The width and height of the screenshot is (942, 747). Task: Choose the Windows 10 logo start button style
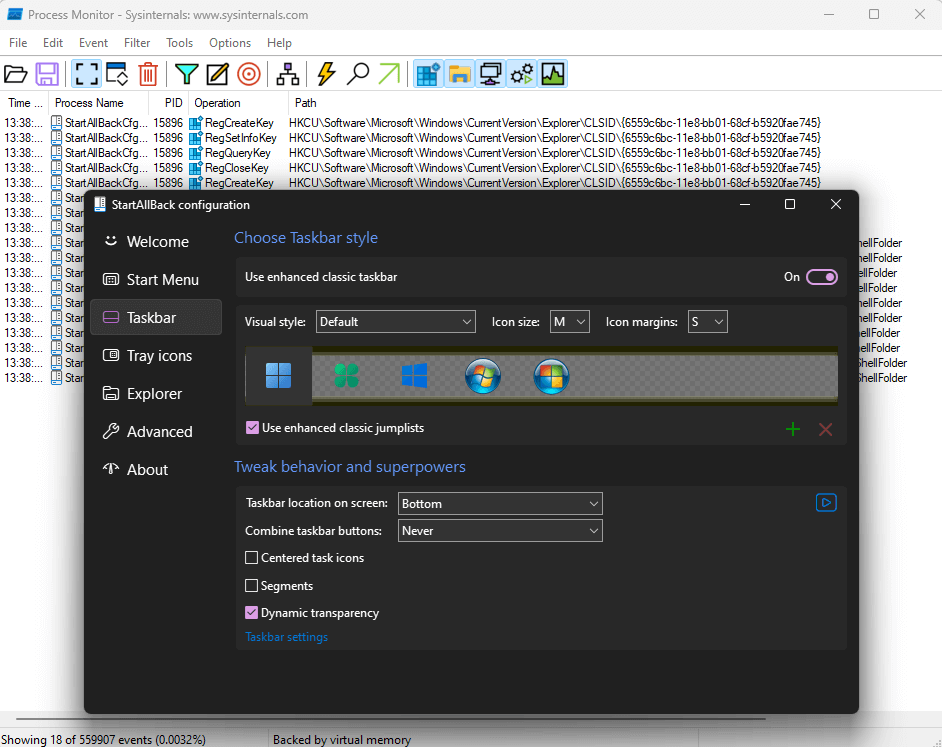pyautogui.click(x=415, y=376)
